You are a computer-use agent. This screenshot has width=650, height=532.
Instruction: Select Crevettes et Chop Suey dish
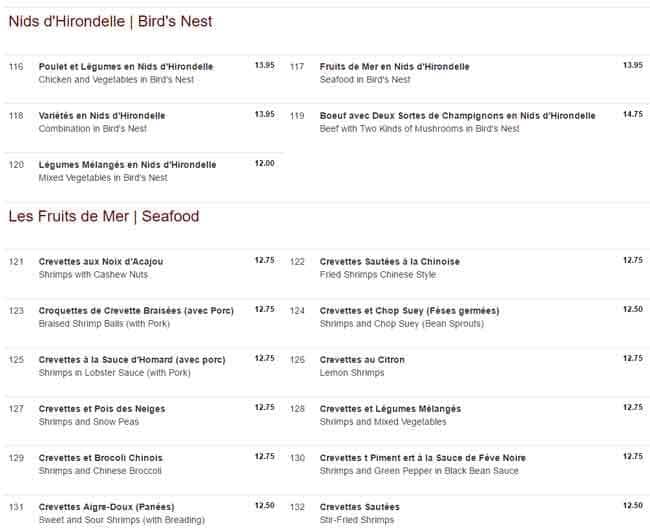click(x=409, y=311)
